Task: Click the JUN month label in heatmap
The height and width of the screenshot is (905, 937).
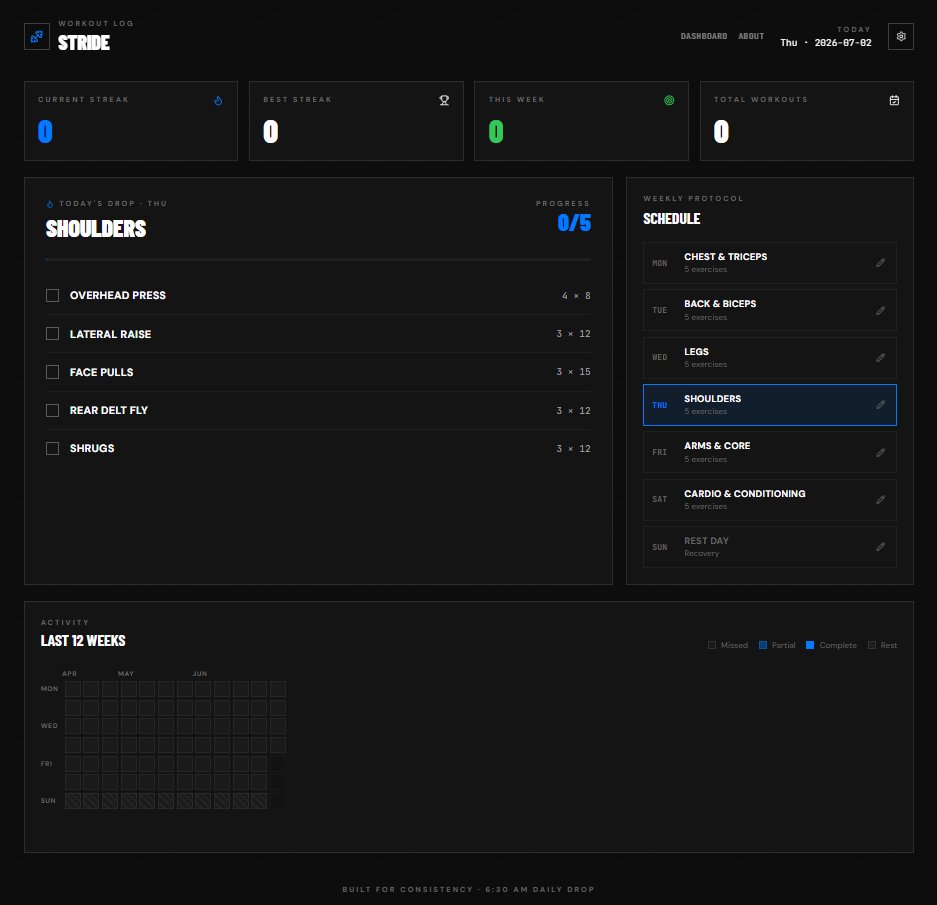Action: coord(200,674)
